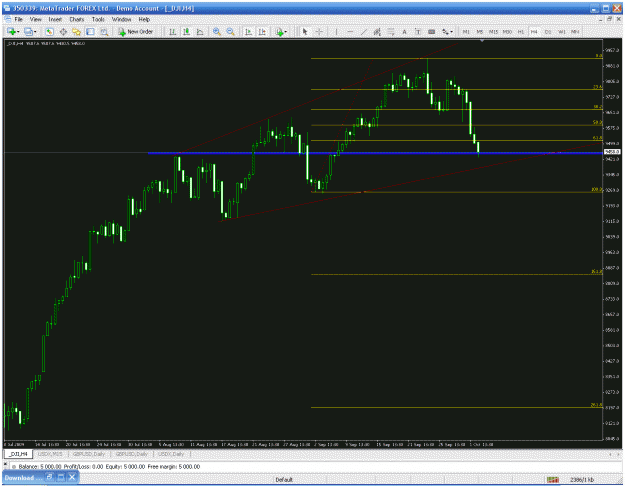Switch to Line Chart display
The height and width of the screenshot is (486, 625).
tap(200, 31)
